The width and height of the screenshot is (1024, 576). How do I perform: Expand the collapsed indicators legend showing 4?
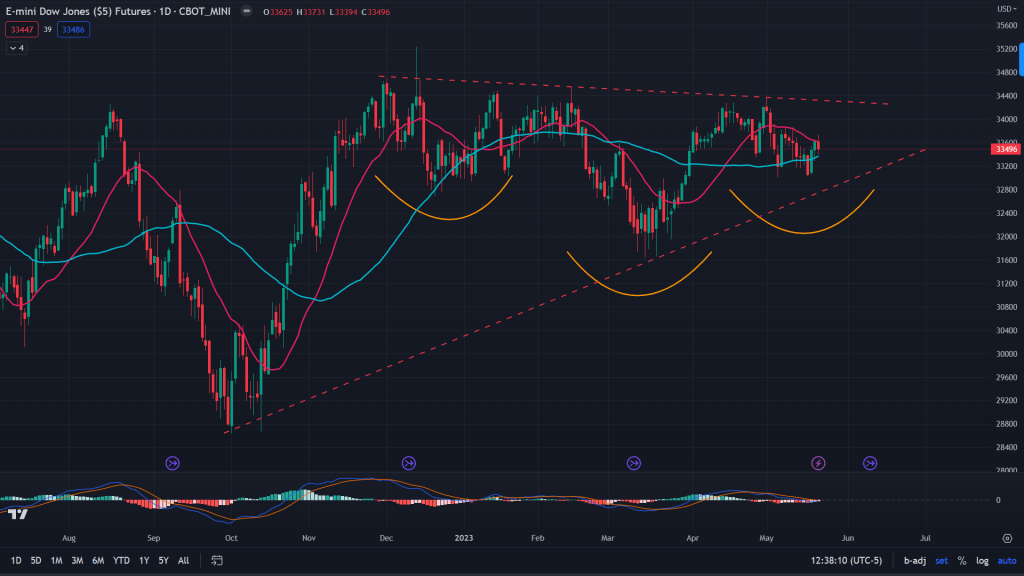17,48
